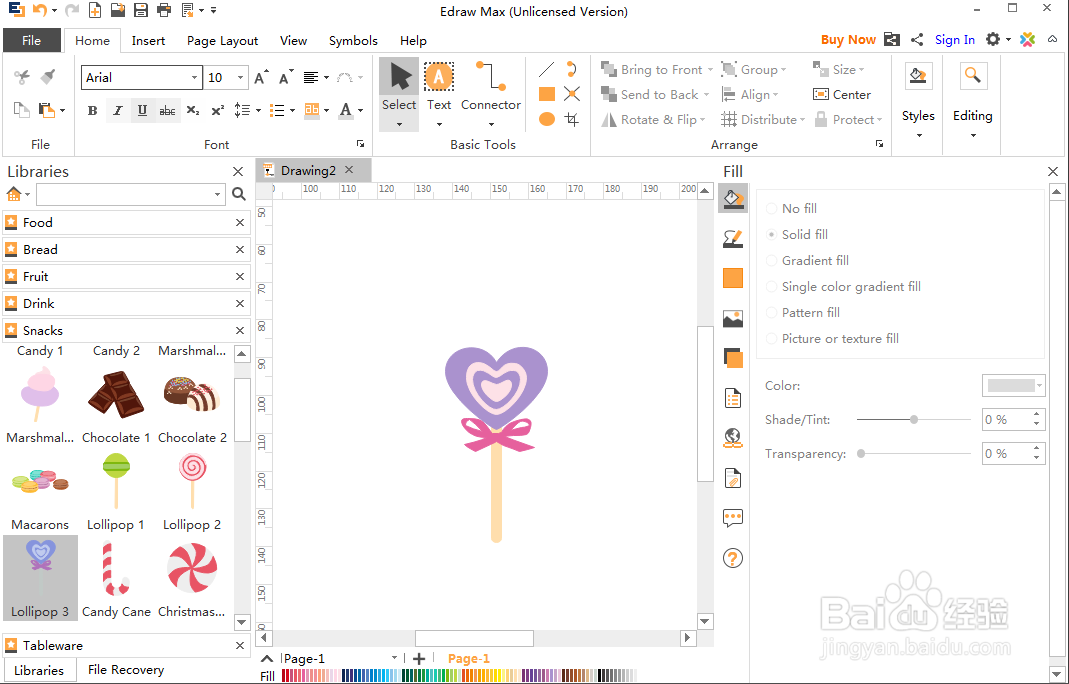Add a new page with plus button

[x=419, y=658]
